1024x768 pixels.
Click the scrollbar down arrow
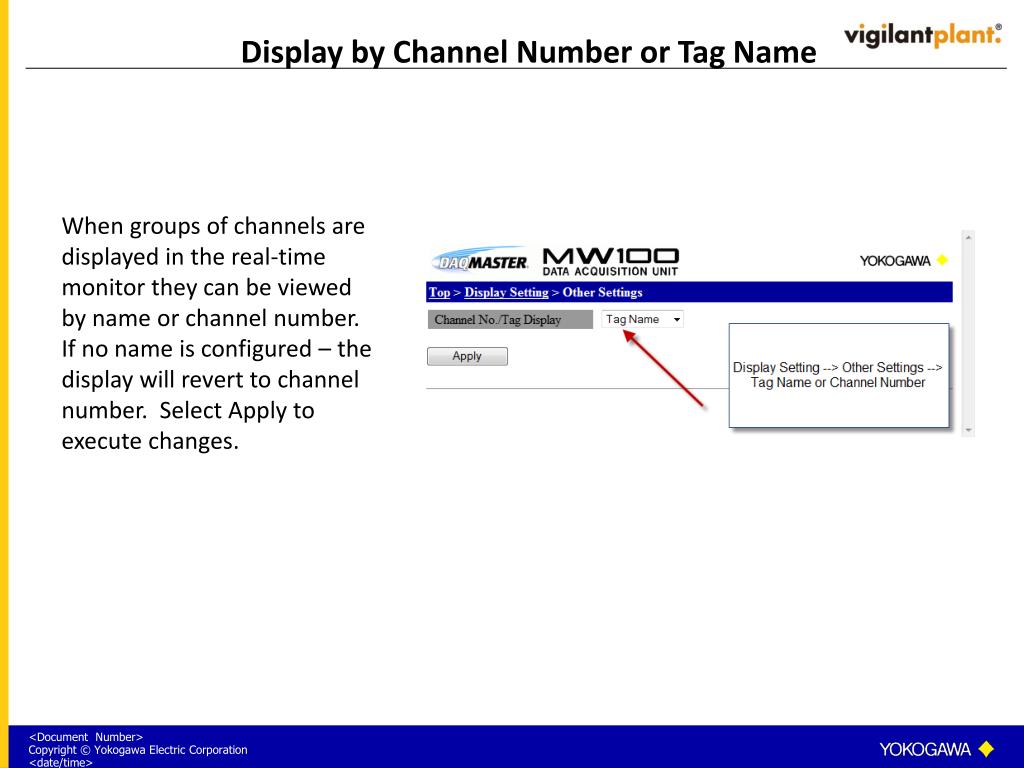click(x=968, y=430)
